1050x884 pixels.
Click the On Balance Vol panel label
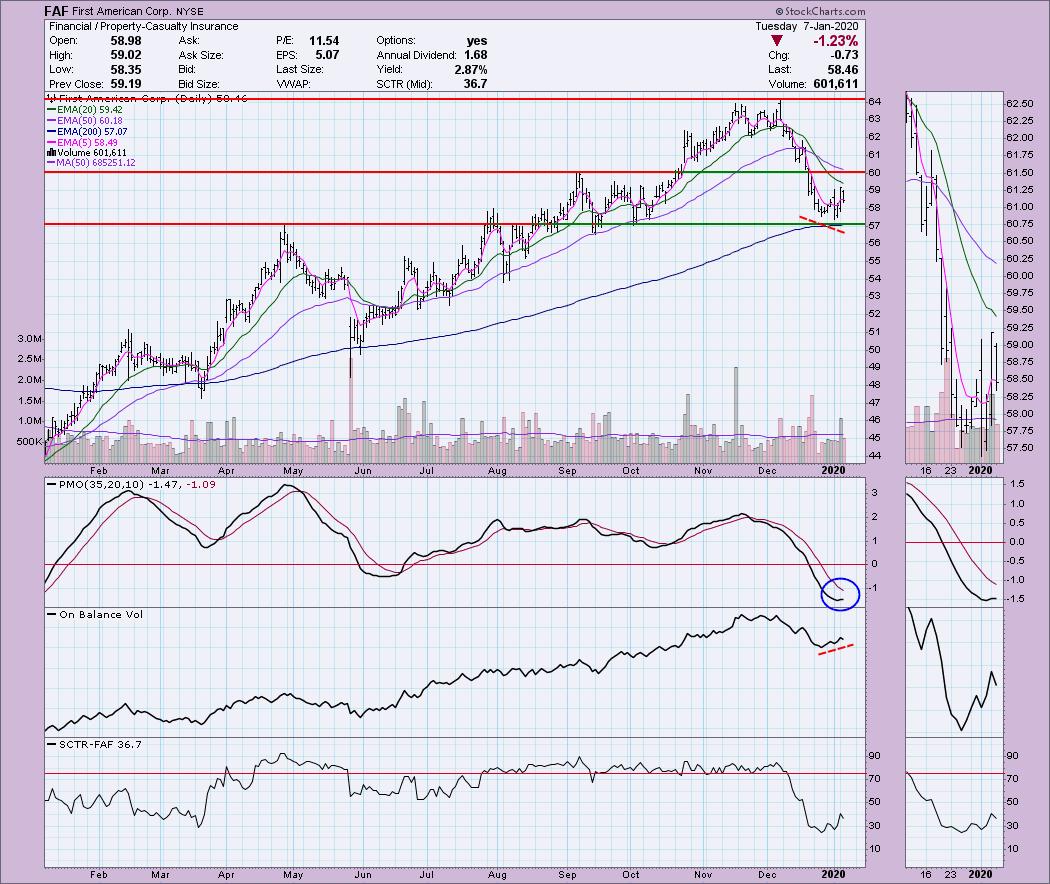coord(87,614)
